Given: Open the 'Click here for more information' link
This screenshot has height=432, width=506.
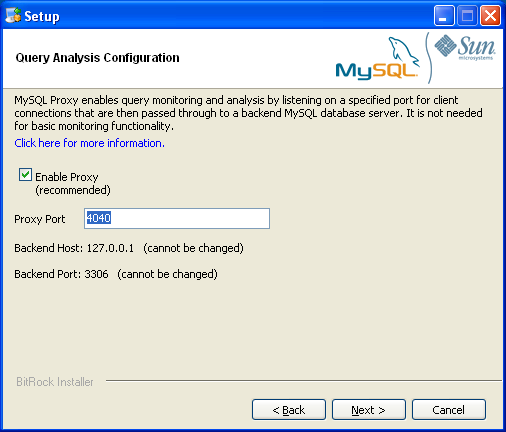Looking at the screenshot, I should click(x=89, y=143).
